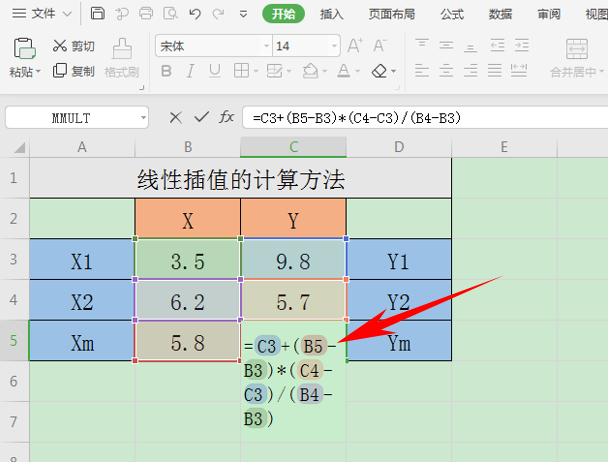The height and width of the screenshot is (464, 608).
Task: Click the distributed alignment icon
Action: [x=519, y=71]
